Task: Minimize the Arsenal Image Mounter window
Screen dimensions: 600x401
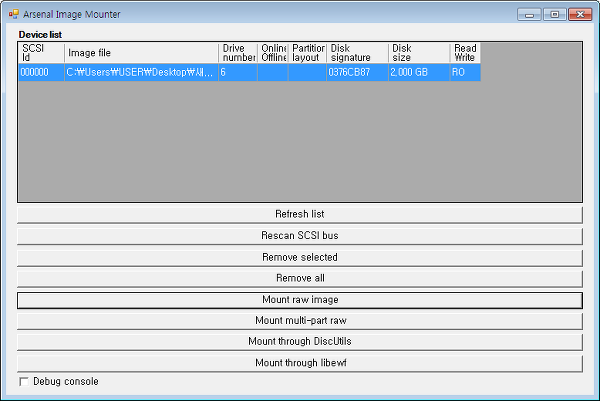Action: 529,15
